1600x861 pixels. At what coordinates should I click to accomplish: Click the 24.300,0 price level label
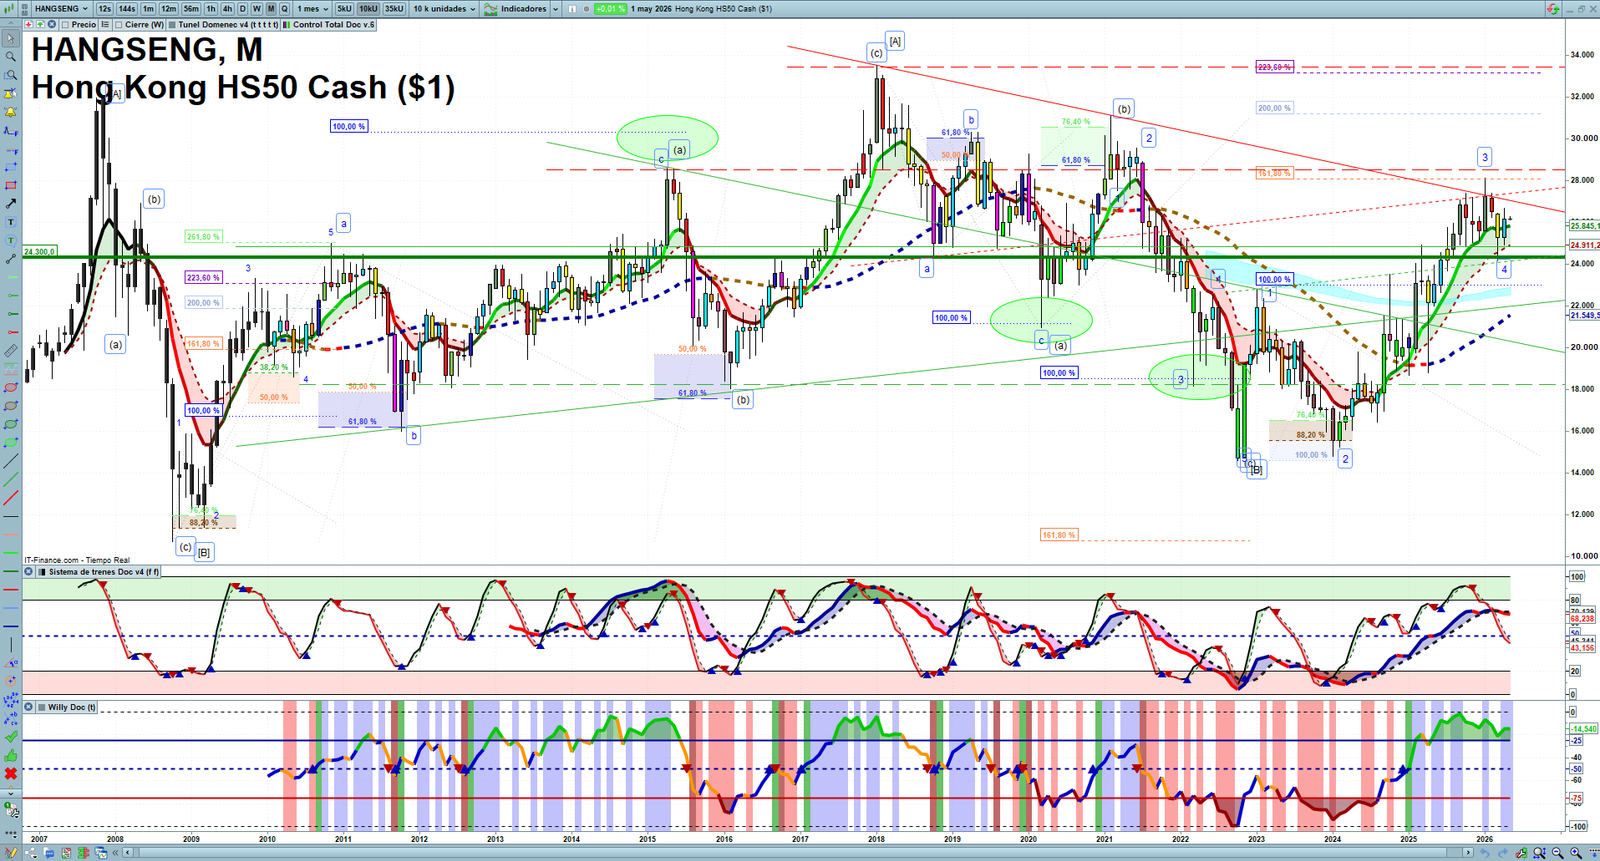(x=40, y=252)
